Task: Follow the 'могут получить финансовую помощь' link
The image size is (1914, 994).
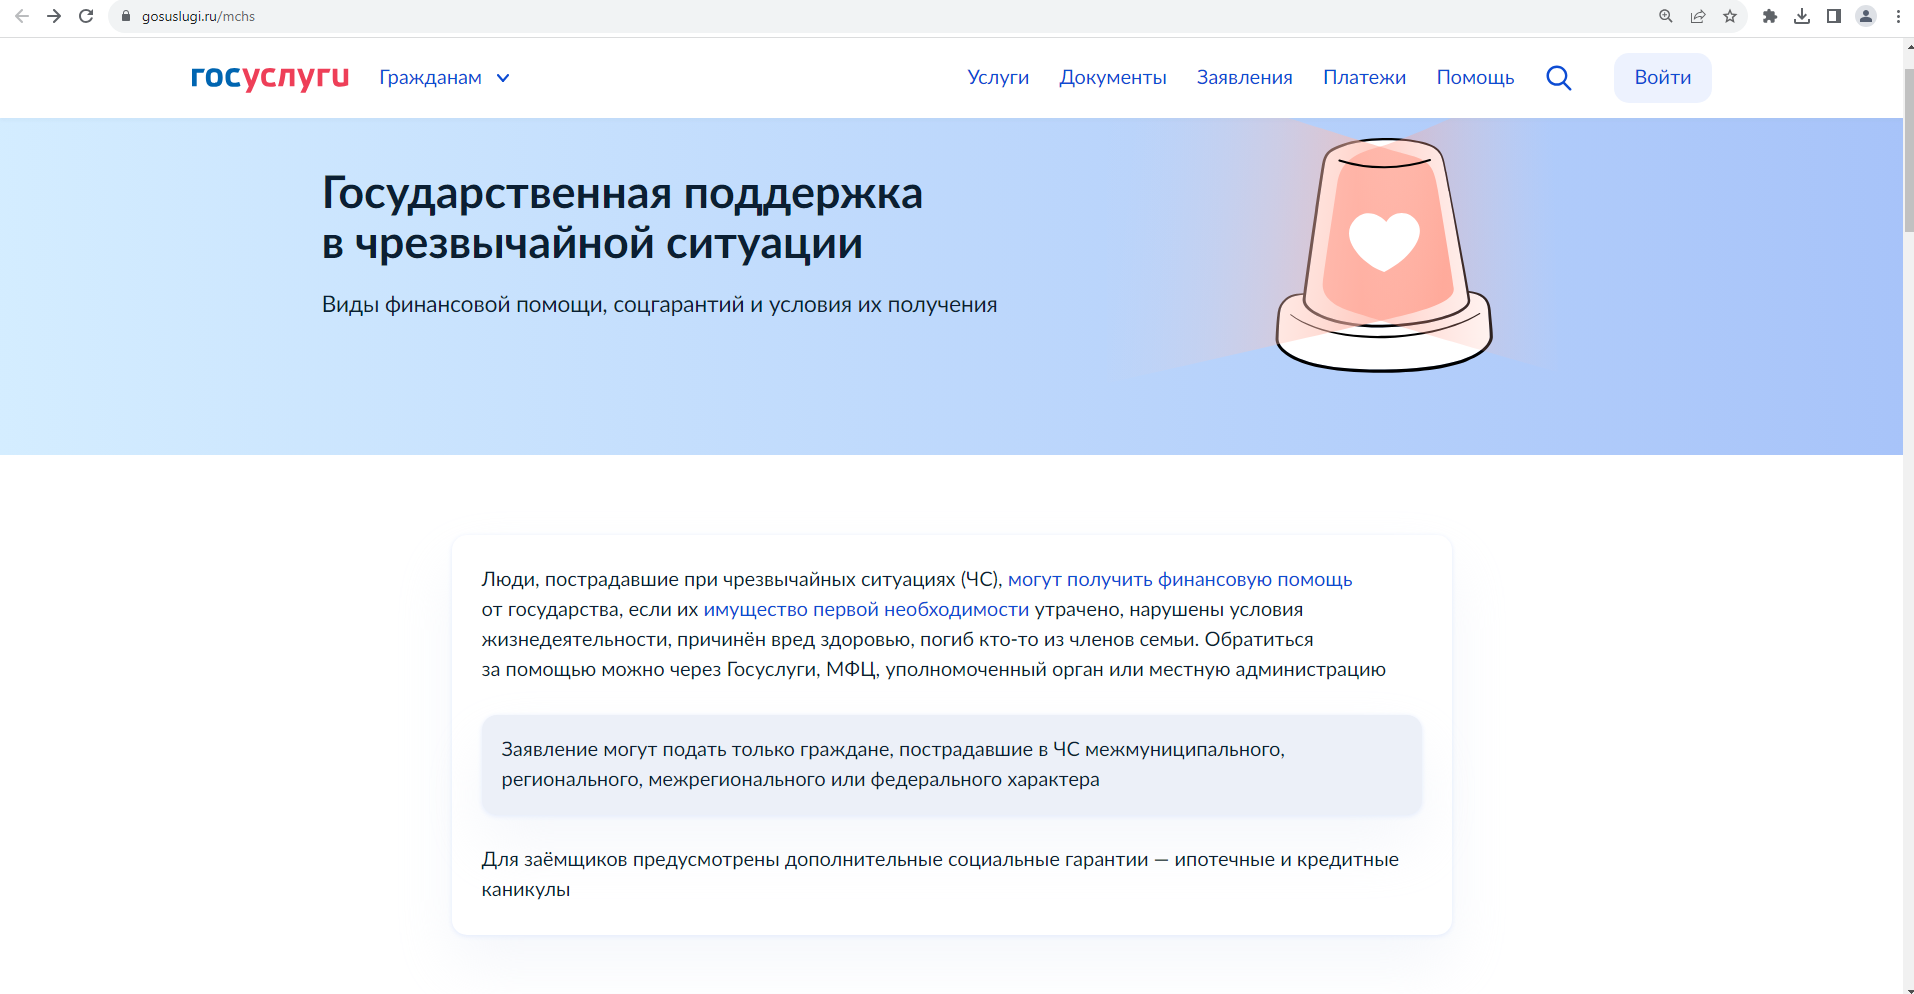Action: point(1179,580)
